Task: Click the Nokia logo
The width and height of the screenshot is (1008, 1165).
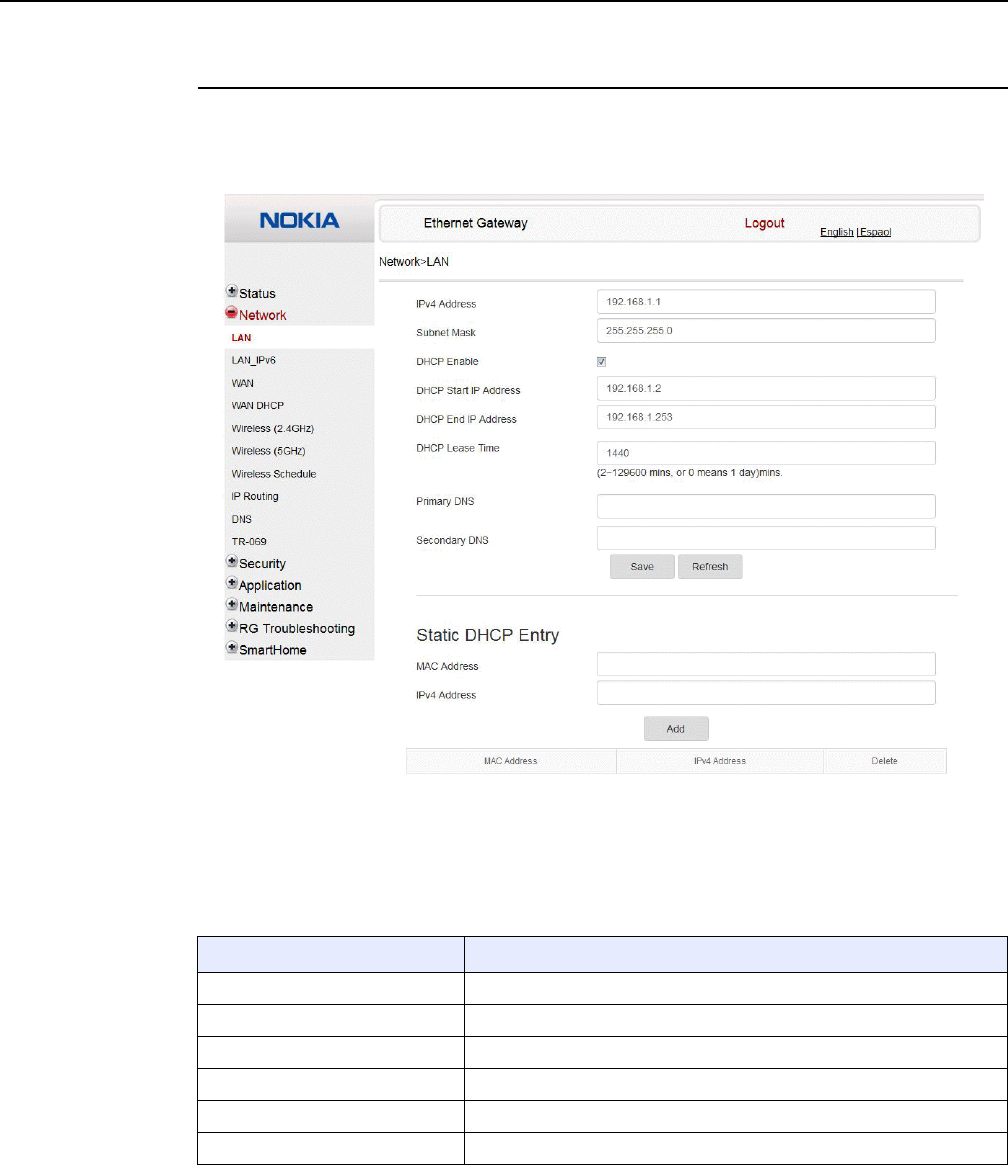Action: [299, 220]
